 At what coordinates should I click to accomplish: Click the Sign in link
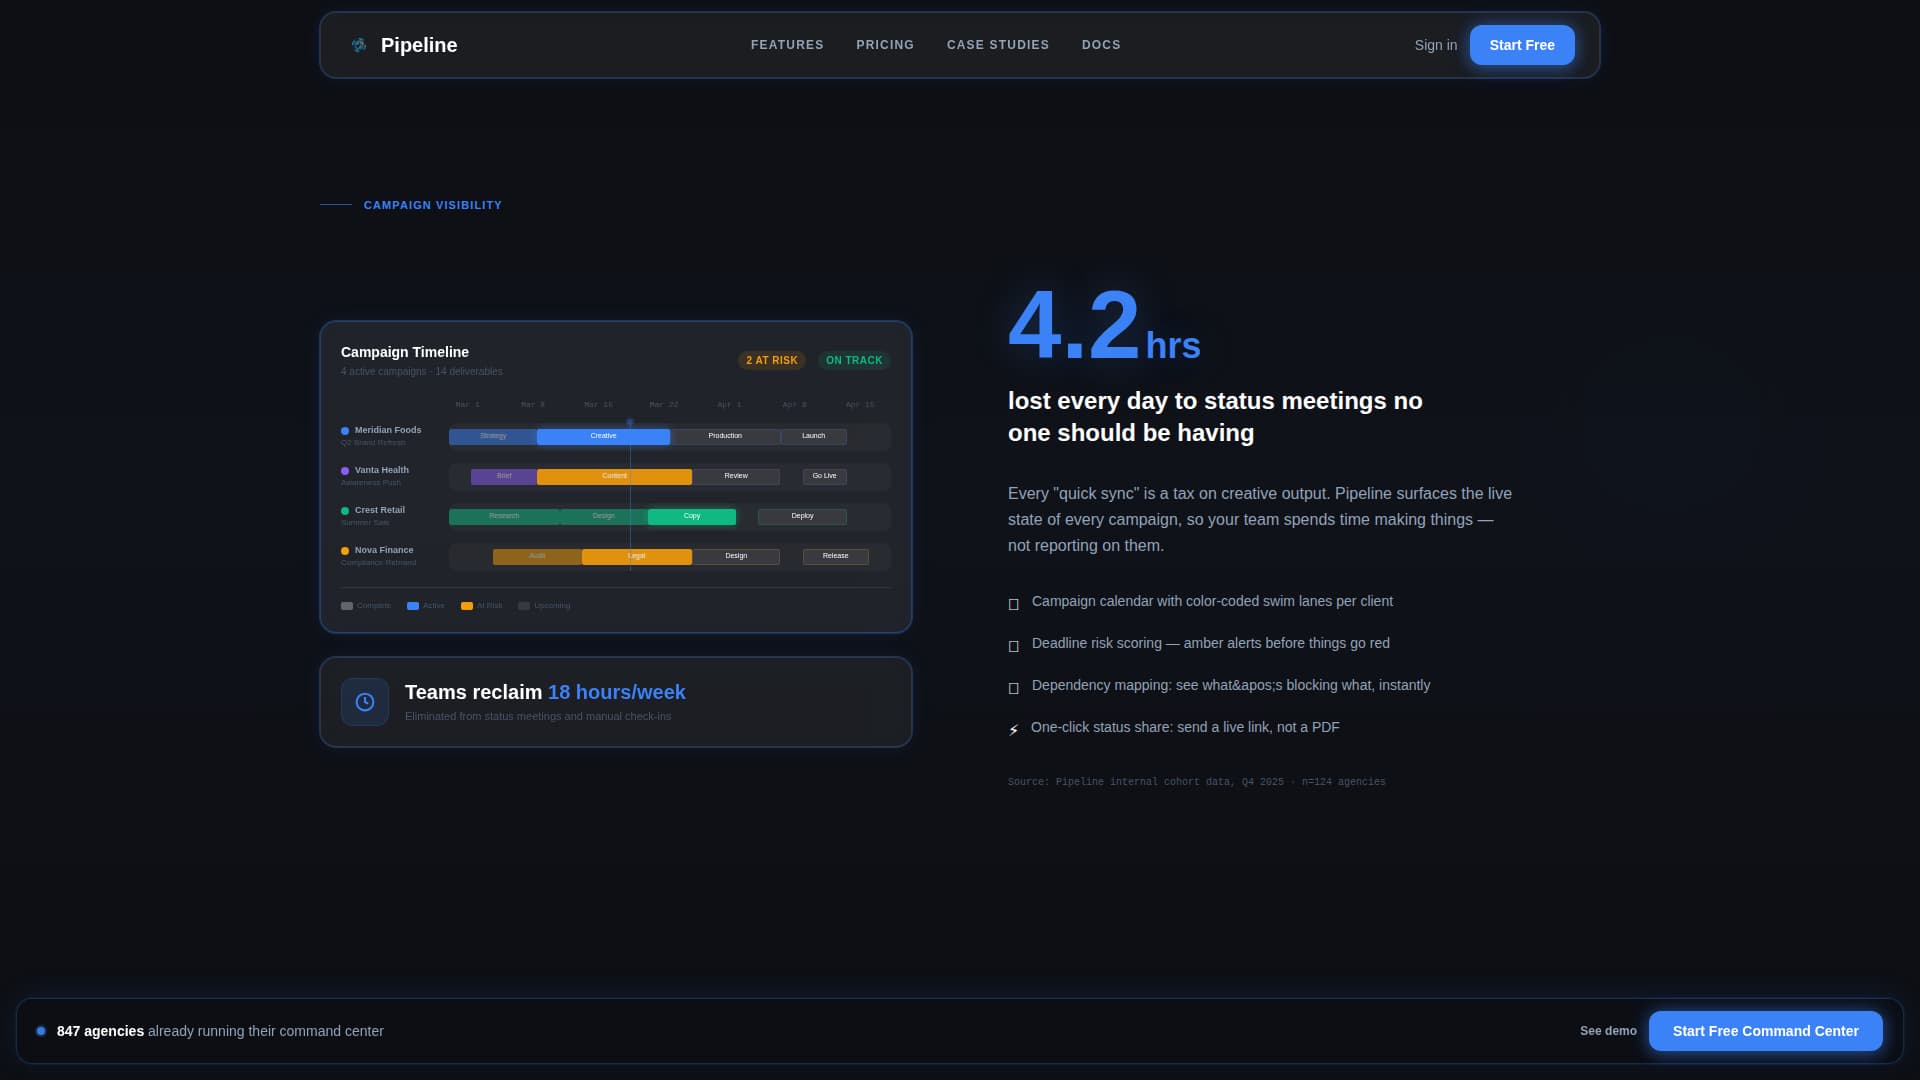1436,45
